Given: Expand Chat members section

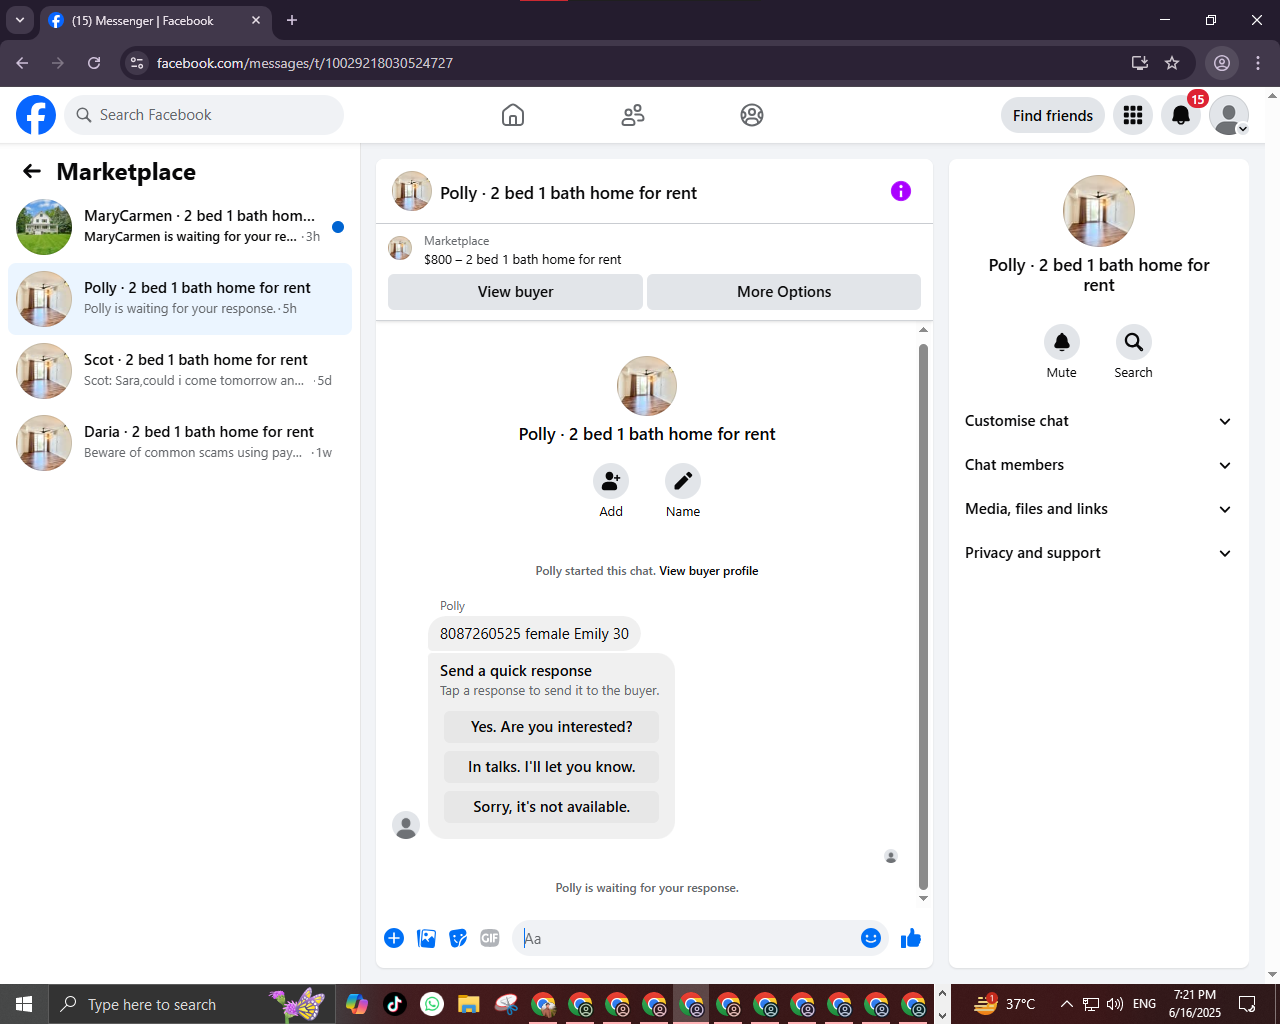Looking at the screenshot, I should 1098,465.
